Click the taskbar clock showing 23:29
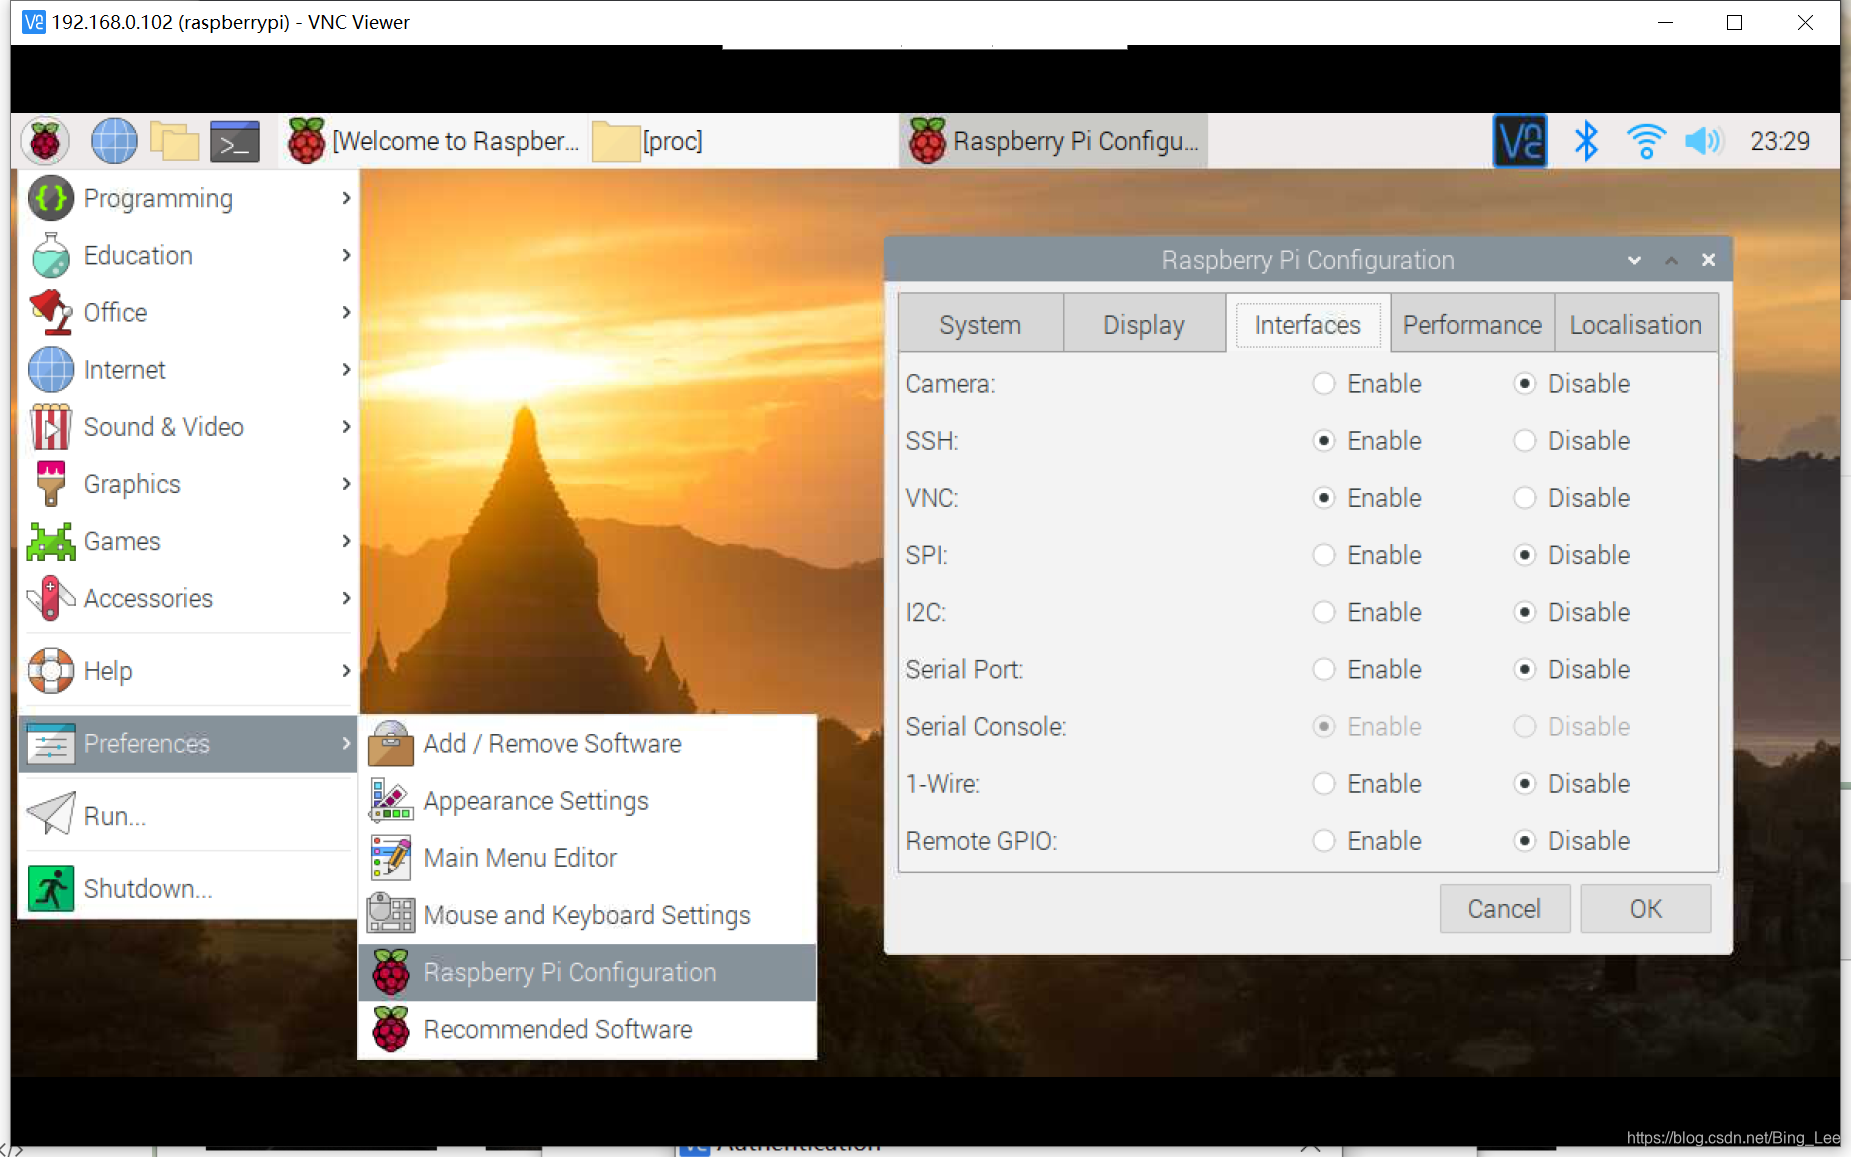Image resolution: width=1851 pixels, height=1157 pixels. coord(1780,141)
